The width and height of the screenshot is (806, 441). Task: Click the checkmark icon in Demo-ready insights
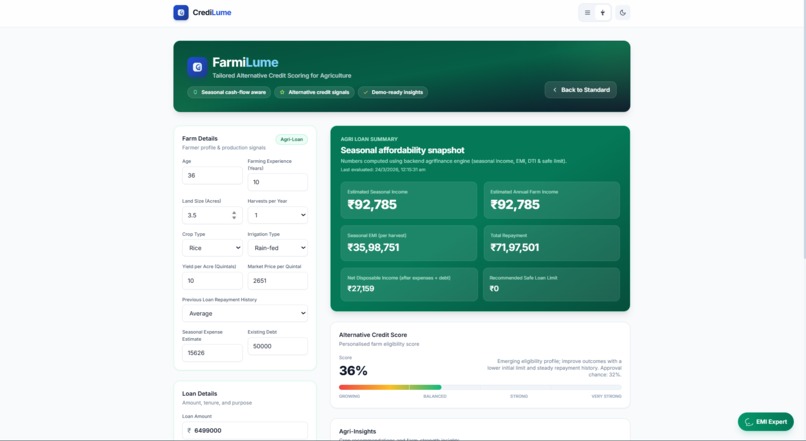(365, 92)
